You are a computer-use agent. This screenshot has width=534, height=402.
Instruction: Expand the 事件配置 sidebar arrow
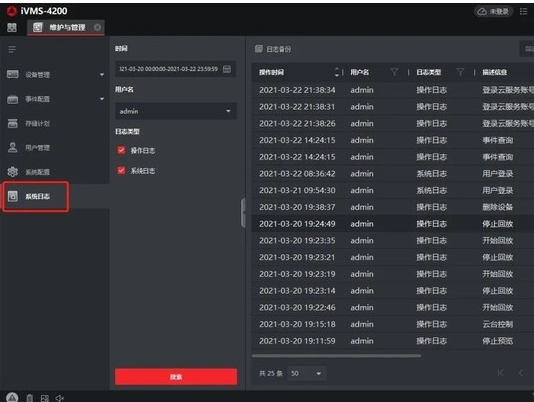[x=102, y=99]
